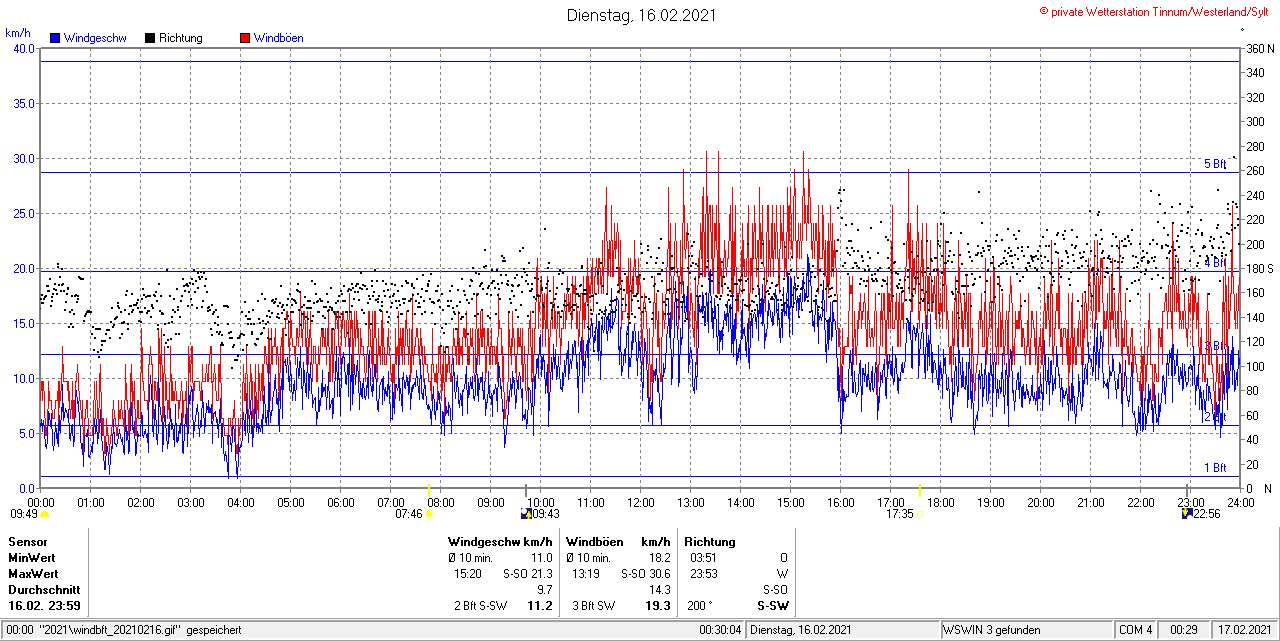Click the 3 Bft SW cell
The width and height of the screenshot is (1280, 641).
coord(593,606)
